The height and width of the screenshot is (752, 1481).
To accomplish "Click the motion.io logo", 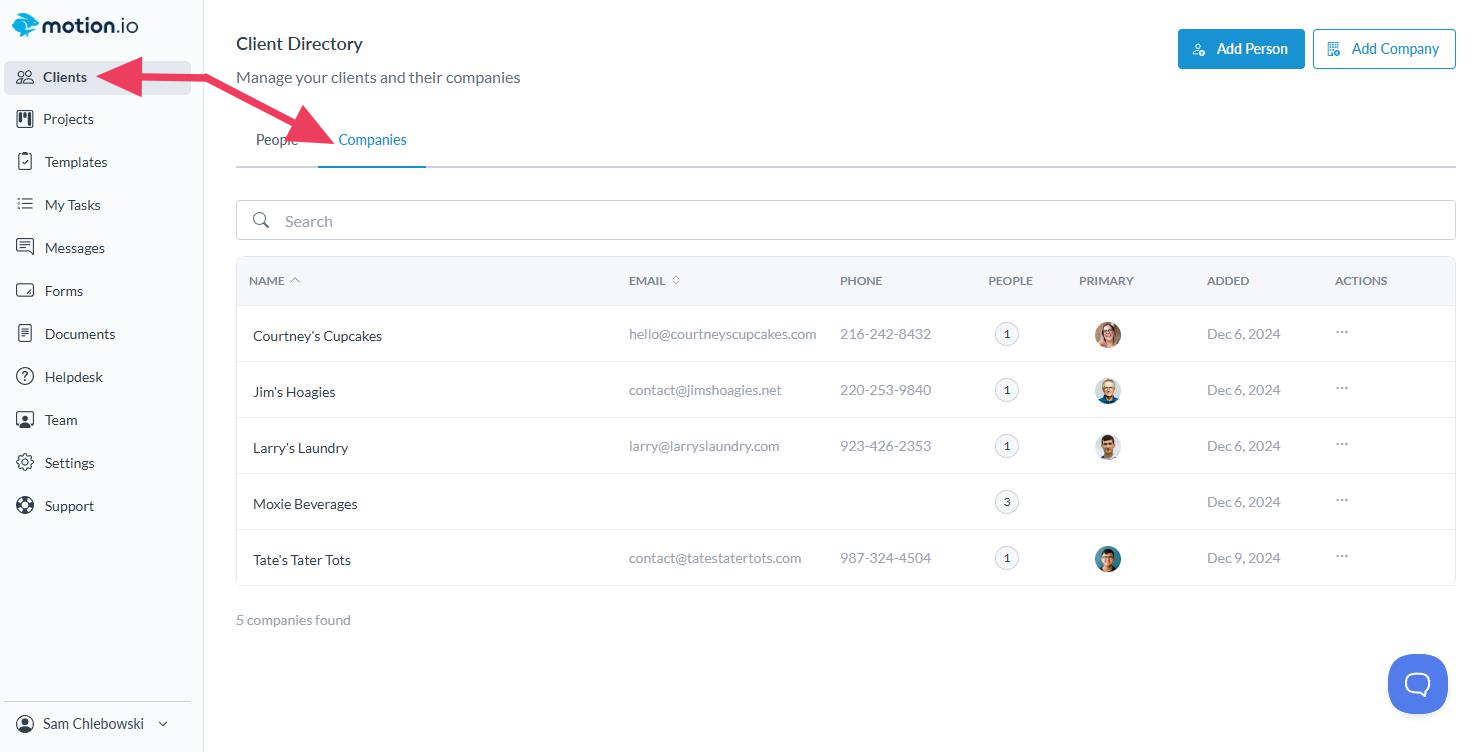I will tap(76, 25).
